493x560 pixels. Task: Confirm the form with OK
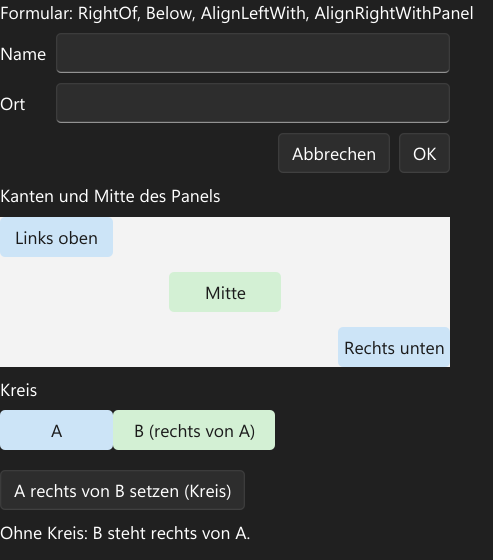(x=424, y=153)
